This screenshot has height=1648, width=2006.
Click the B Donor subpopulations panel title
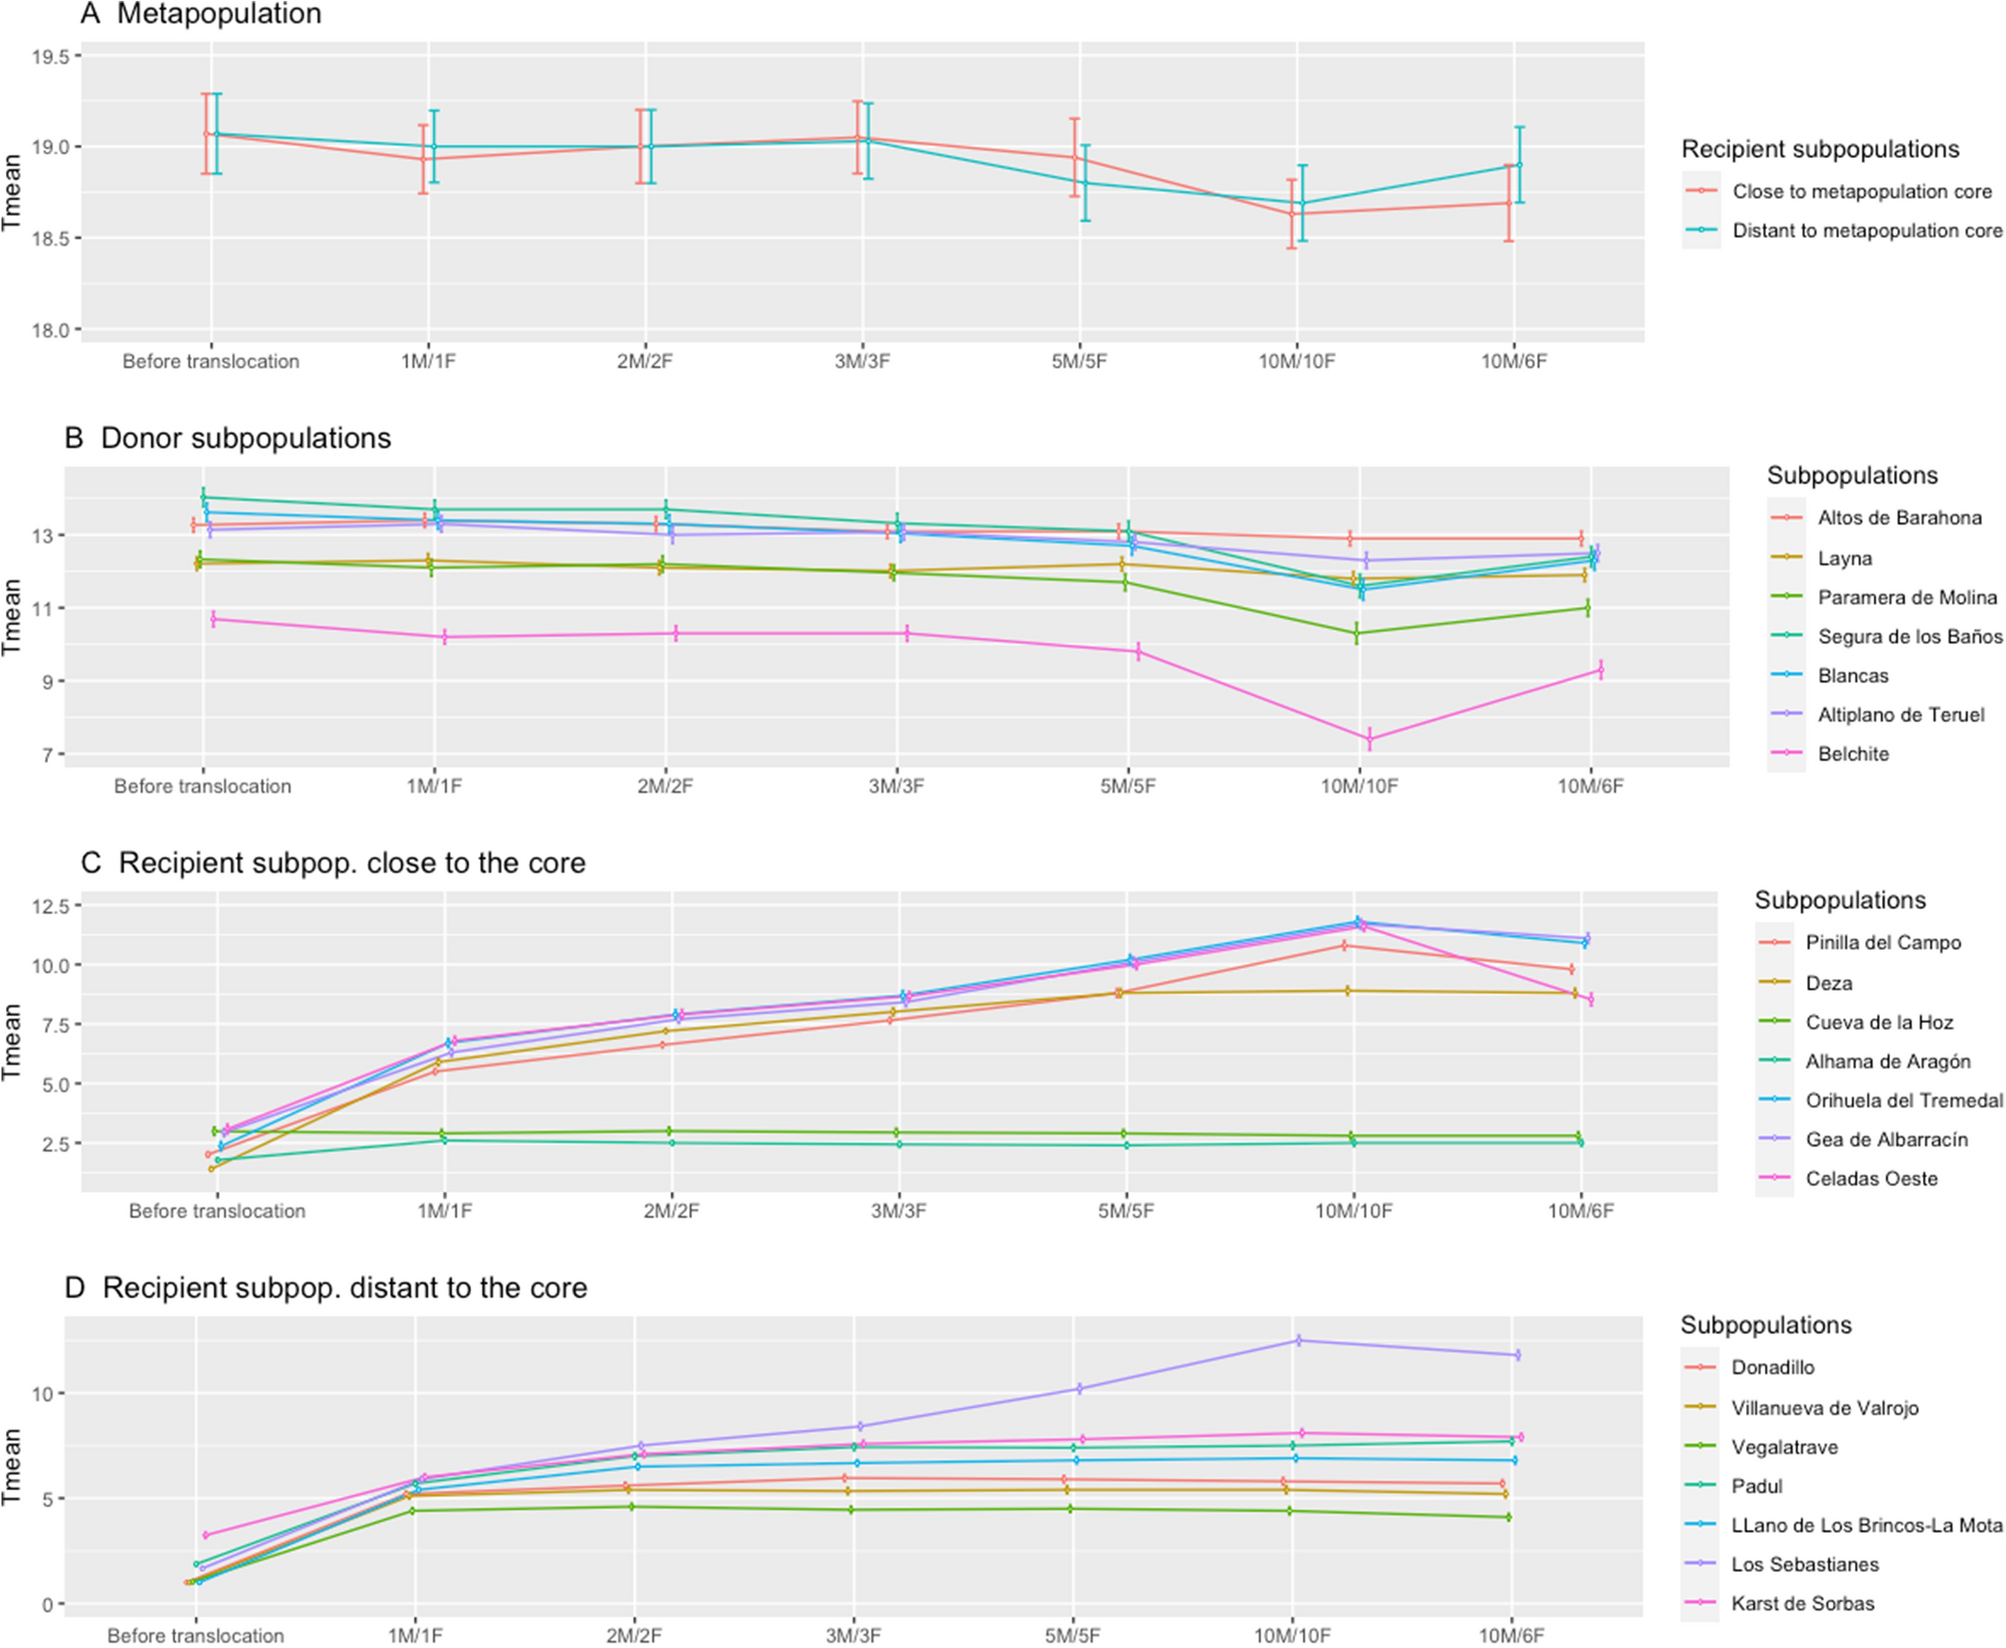click(227, 438)
